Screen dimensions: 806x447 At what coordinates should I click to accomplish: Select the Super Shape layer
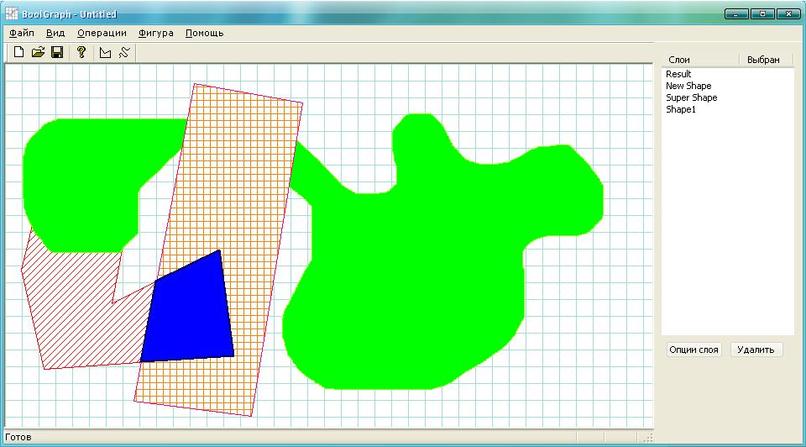point(691,98)
